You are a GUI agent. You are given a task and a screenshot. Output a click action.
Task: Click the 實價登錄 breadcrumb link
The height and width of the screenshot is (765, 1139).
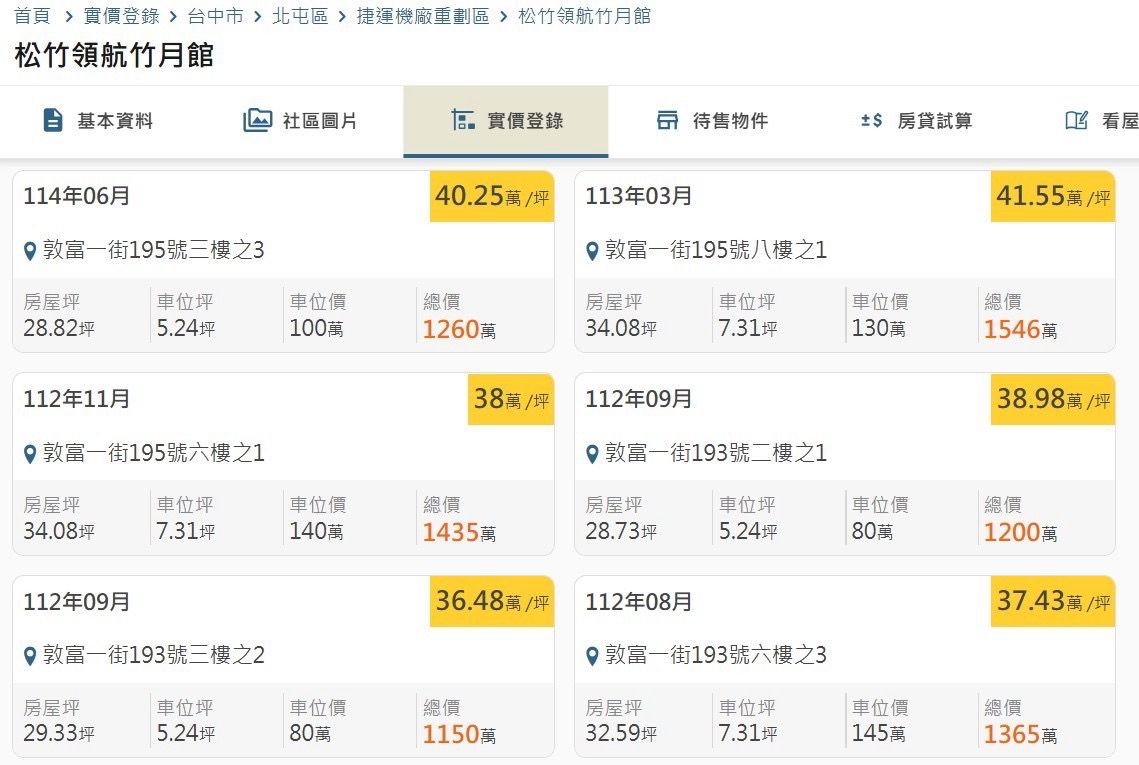[x=122, y=17]
